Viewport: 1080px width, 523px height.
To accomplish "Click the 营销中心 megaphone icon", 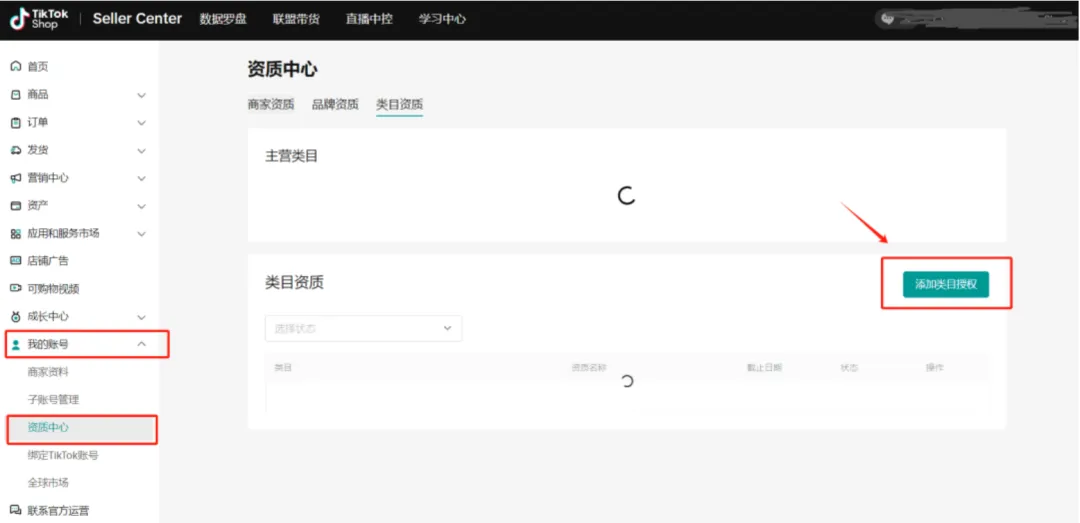I will (15, 178).
